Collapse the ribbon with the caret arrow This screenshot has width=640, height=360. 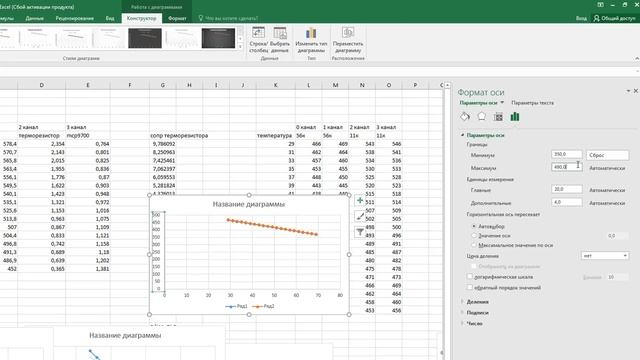pyautogui.click(x=637, y=59)
